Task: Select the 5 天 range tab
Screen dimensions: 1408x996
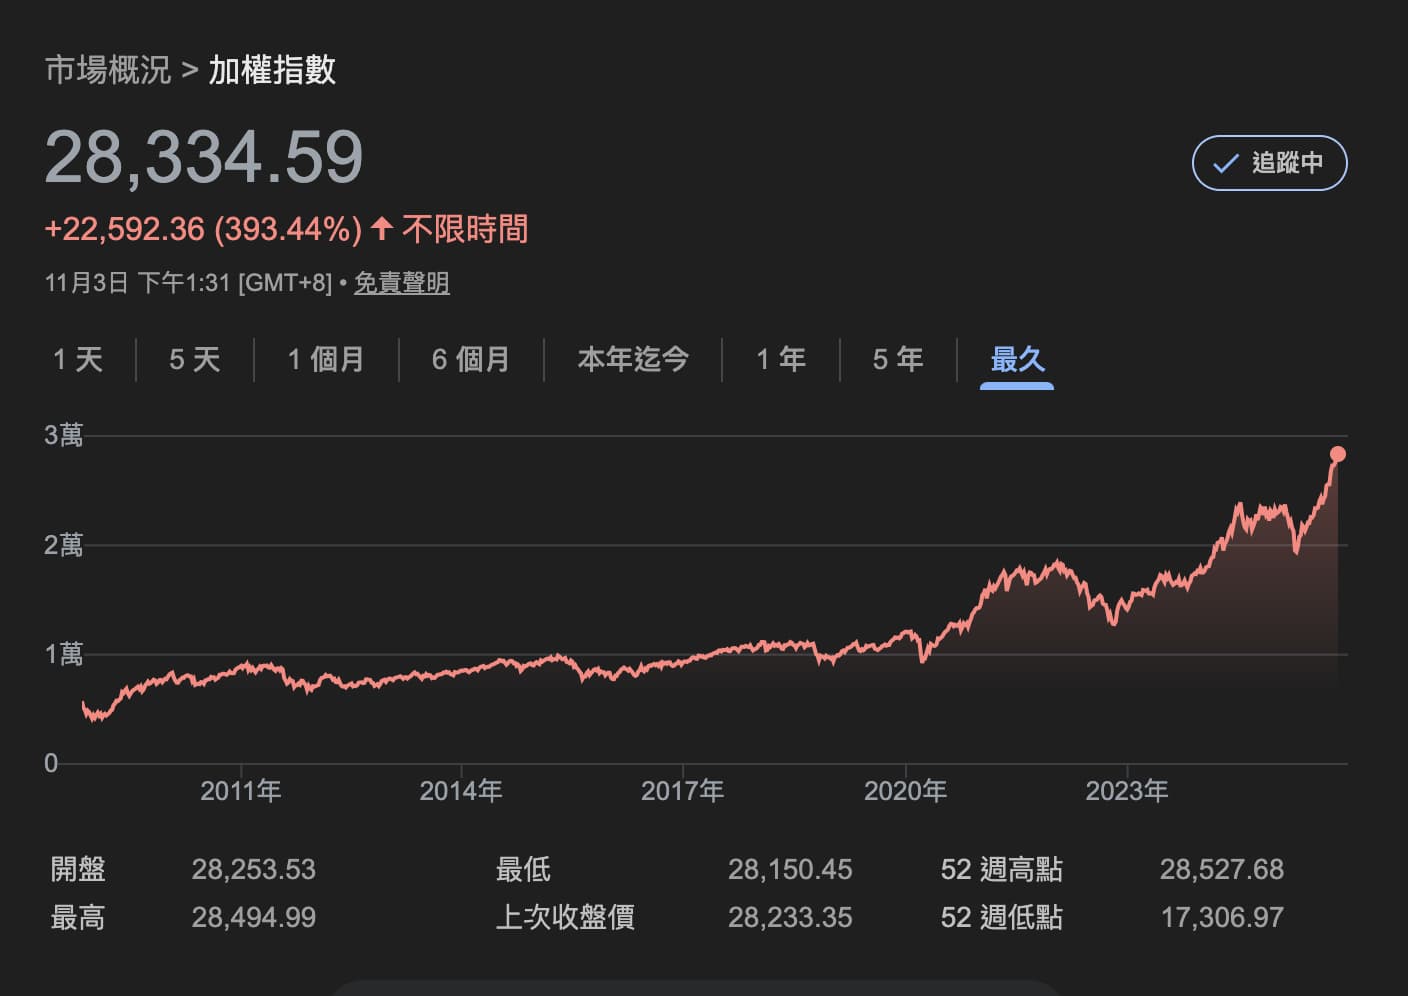Action: [194, 359]
